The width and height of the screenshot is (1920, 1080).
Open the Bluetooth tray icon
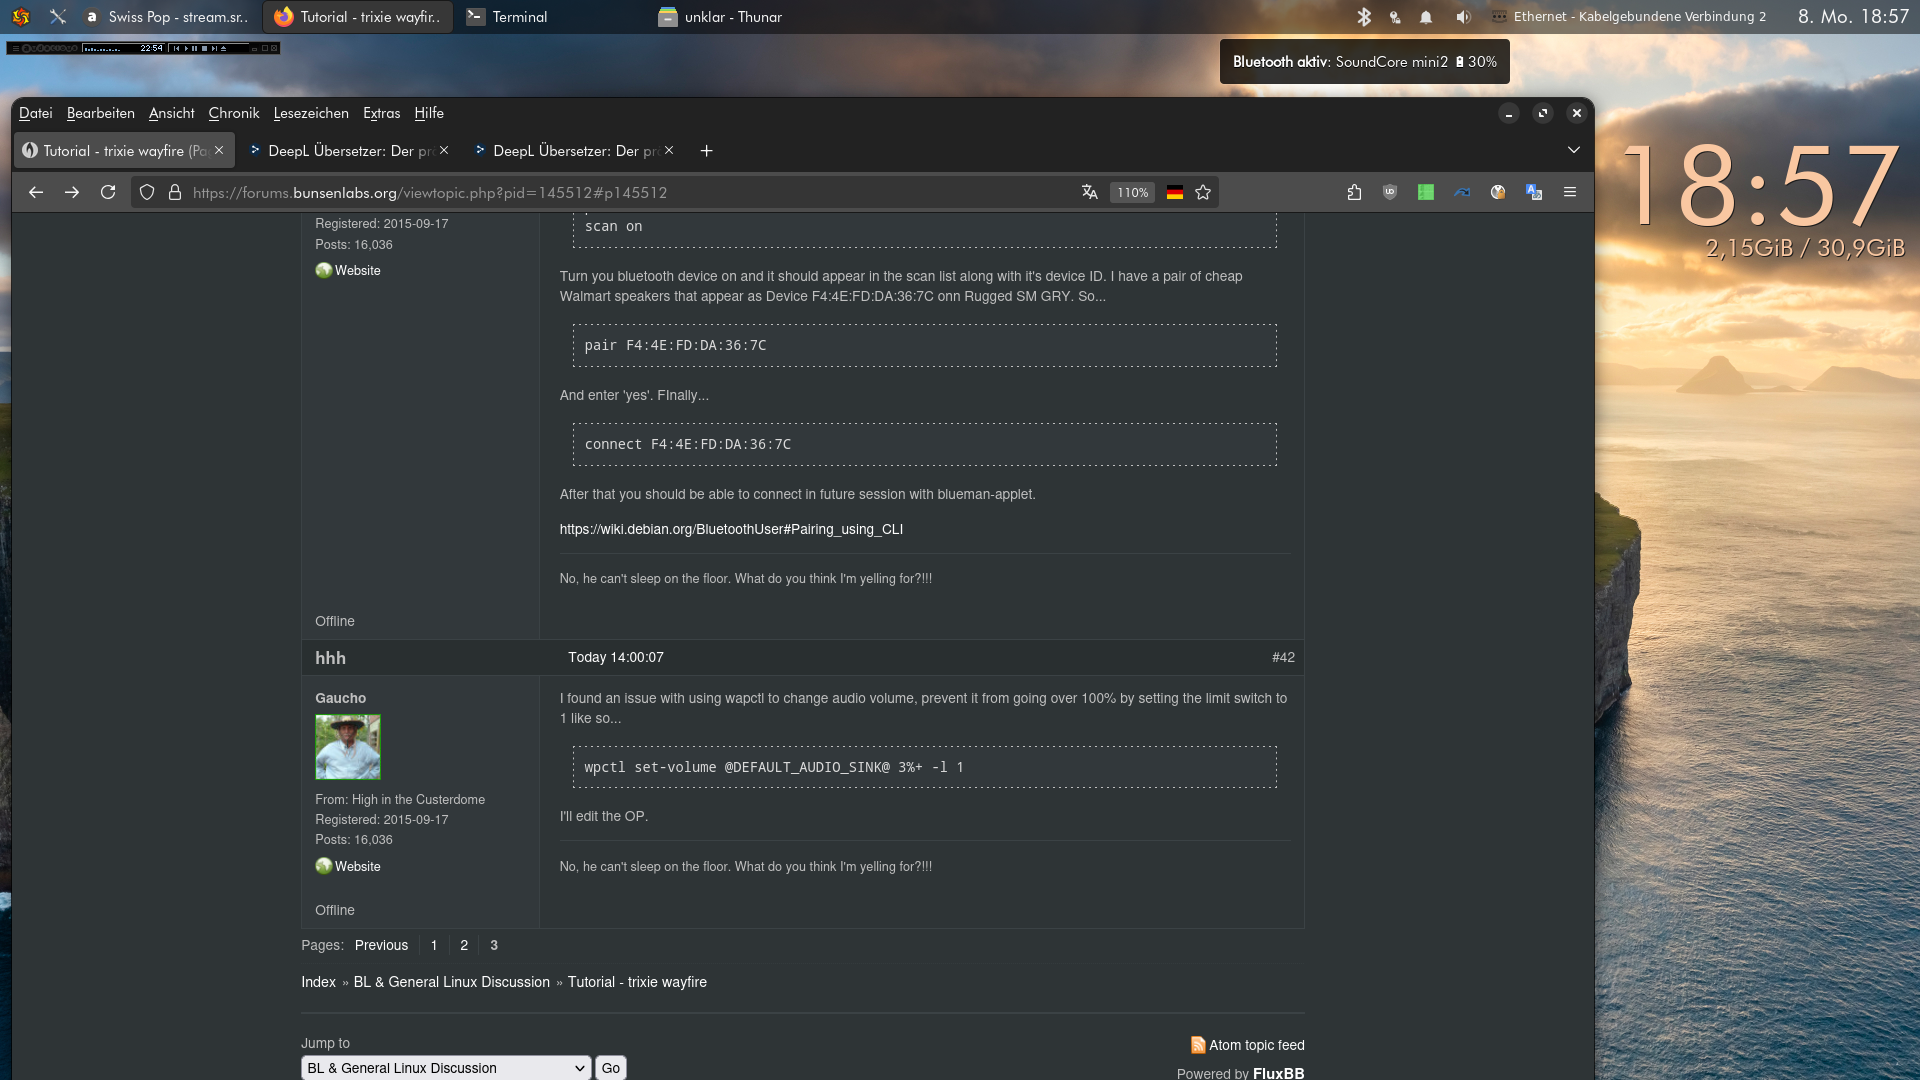[x=1364, y=17]
